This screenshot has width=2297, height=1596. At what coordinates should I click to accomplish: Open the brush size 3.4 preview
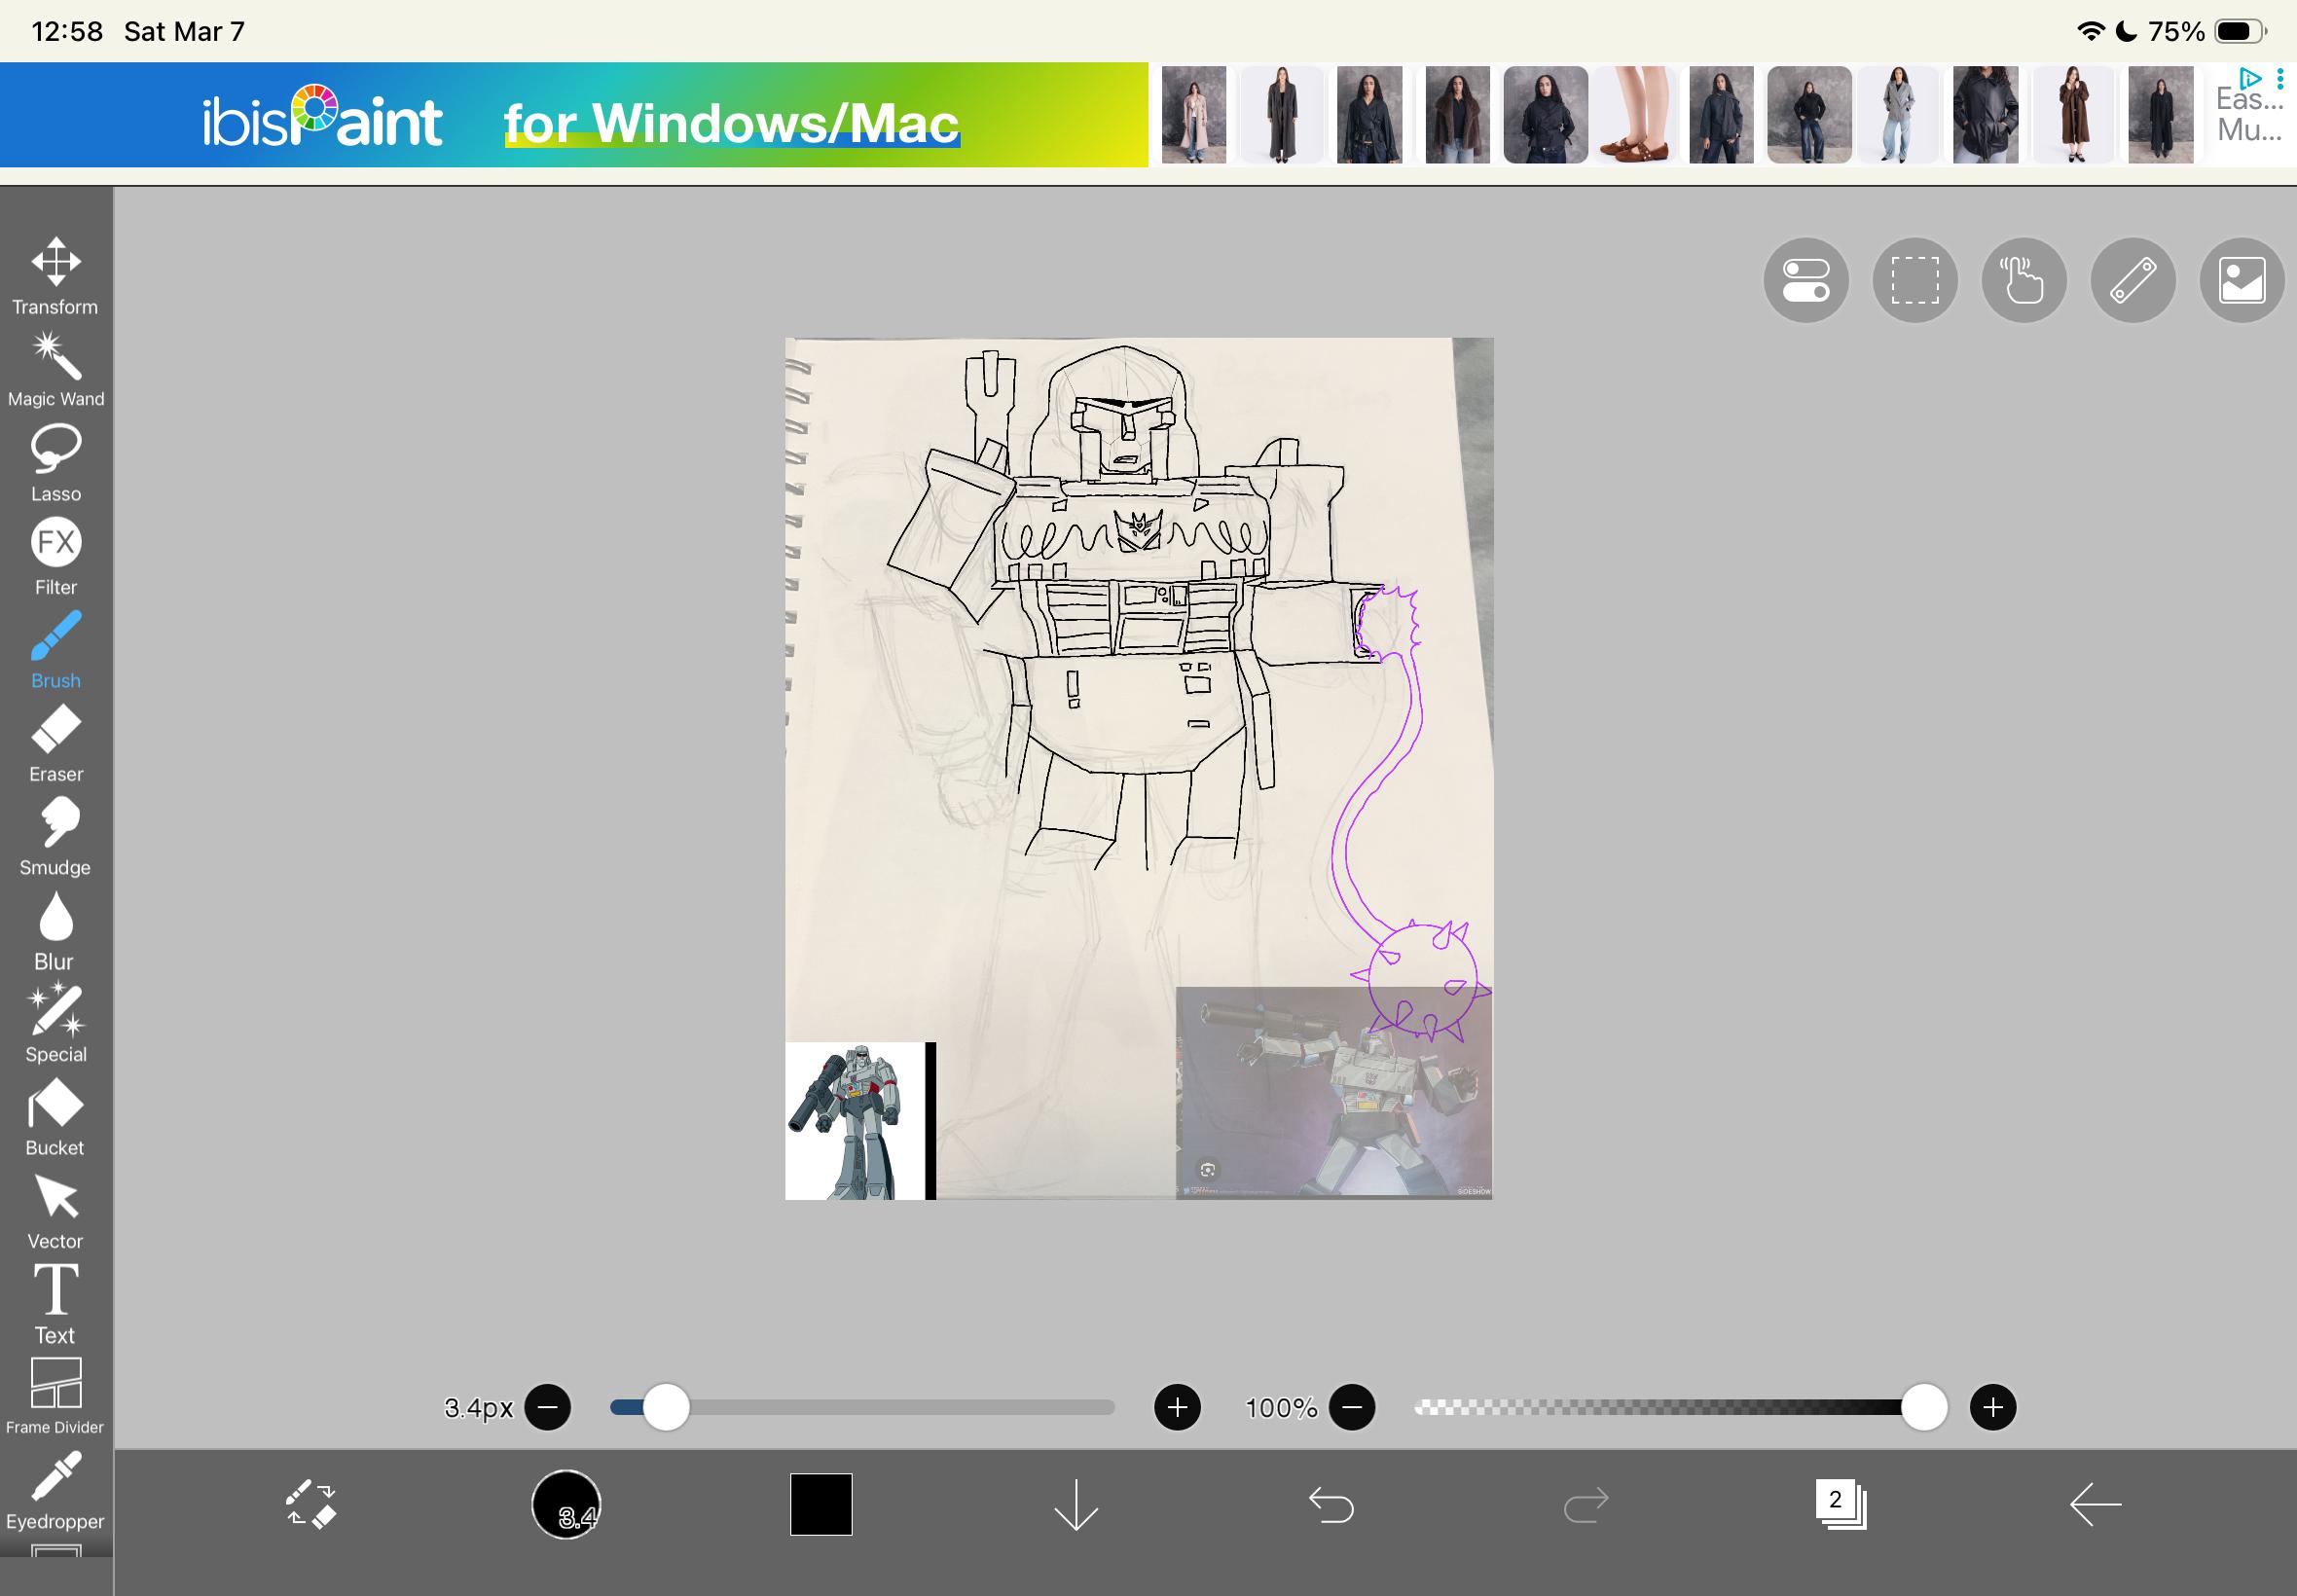click(566, 1504)
